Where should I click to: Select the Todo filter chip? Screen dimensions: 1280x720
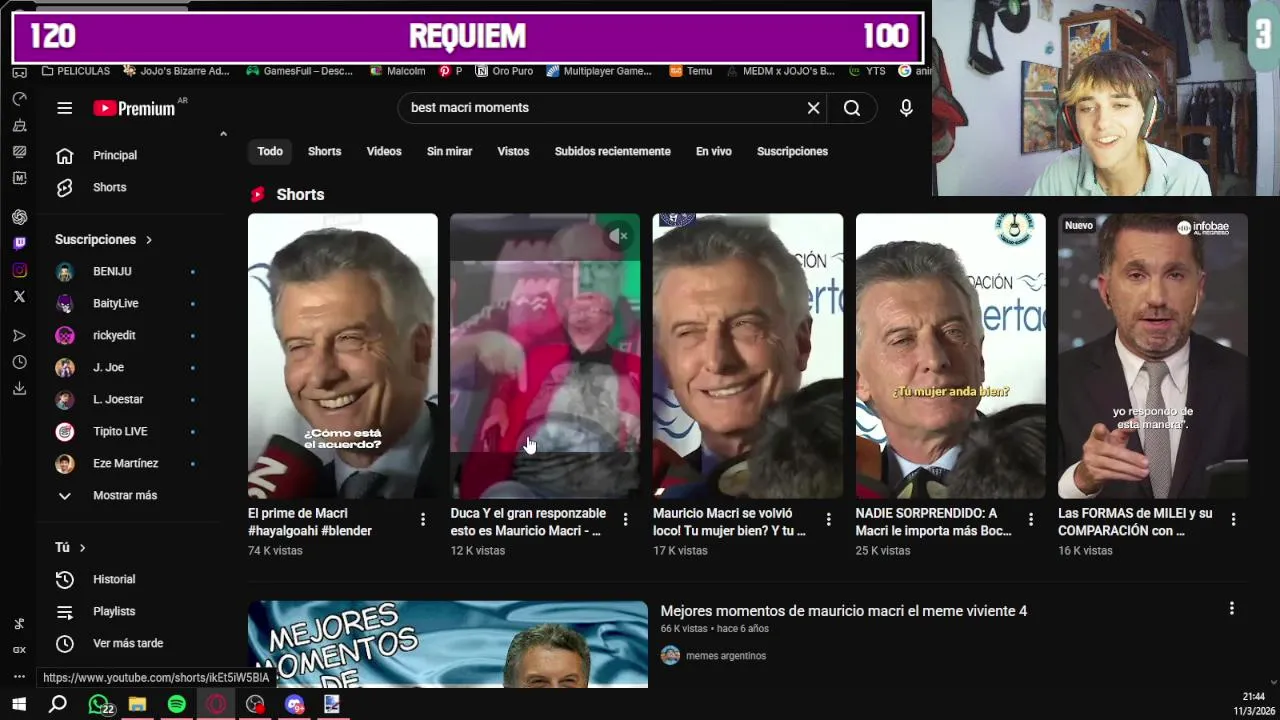click(270, 151)
